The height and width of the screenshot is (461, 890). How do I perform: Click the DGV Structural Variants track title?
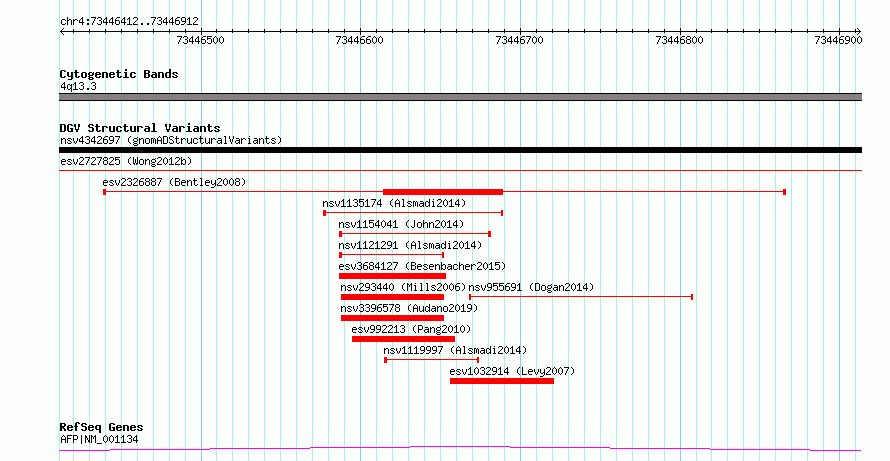point(140,128)
